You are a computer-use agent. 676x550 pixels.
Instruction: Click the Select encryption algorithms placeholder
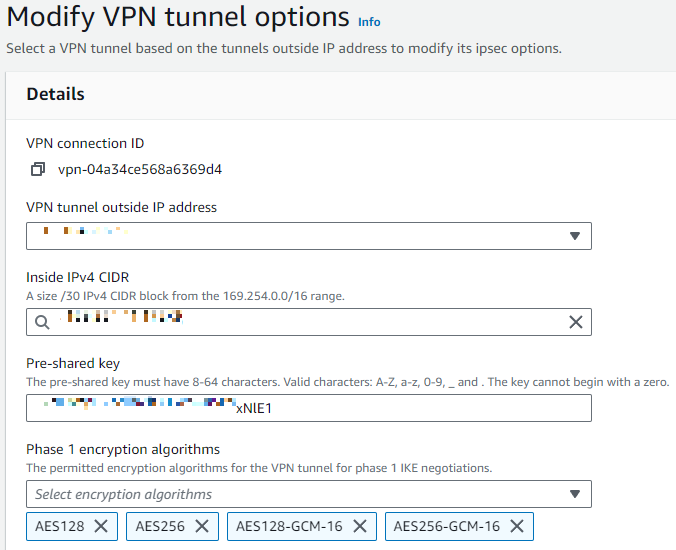click(x=123, y=494)
